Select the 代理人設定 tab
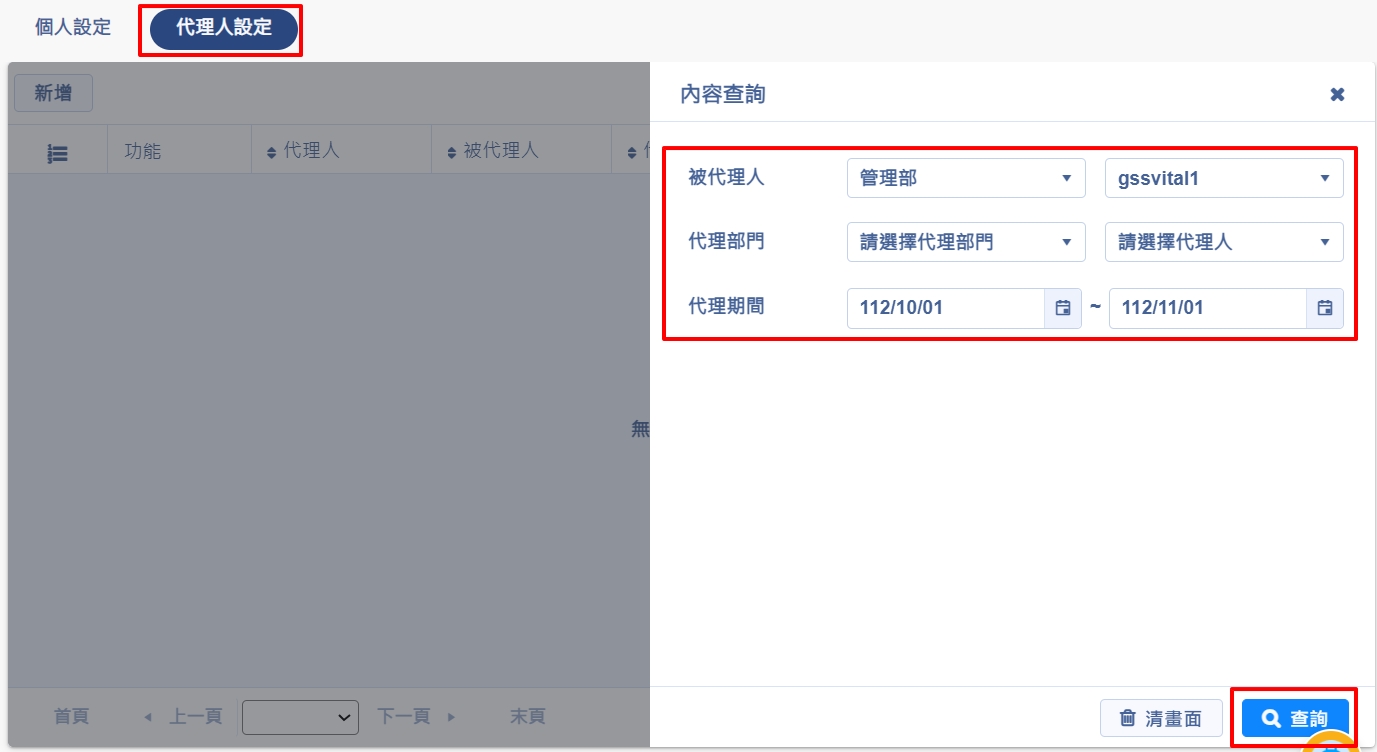1377x752 pixels. point(224,29)
